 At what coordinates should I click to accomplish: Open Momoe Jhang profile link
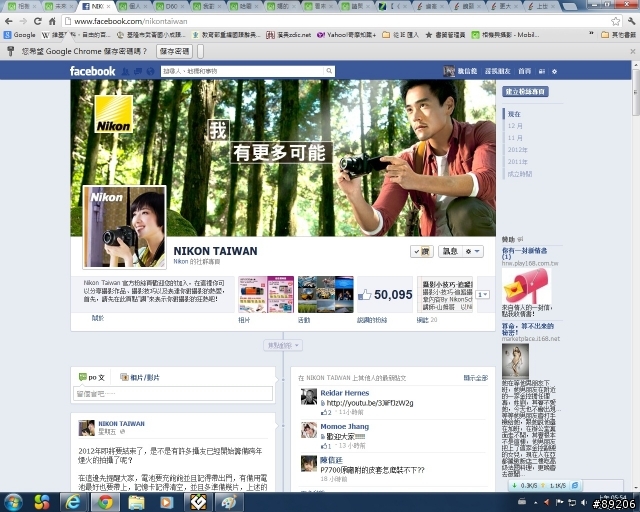(344, 426)
